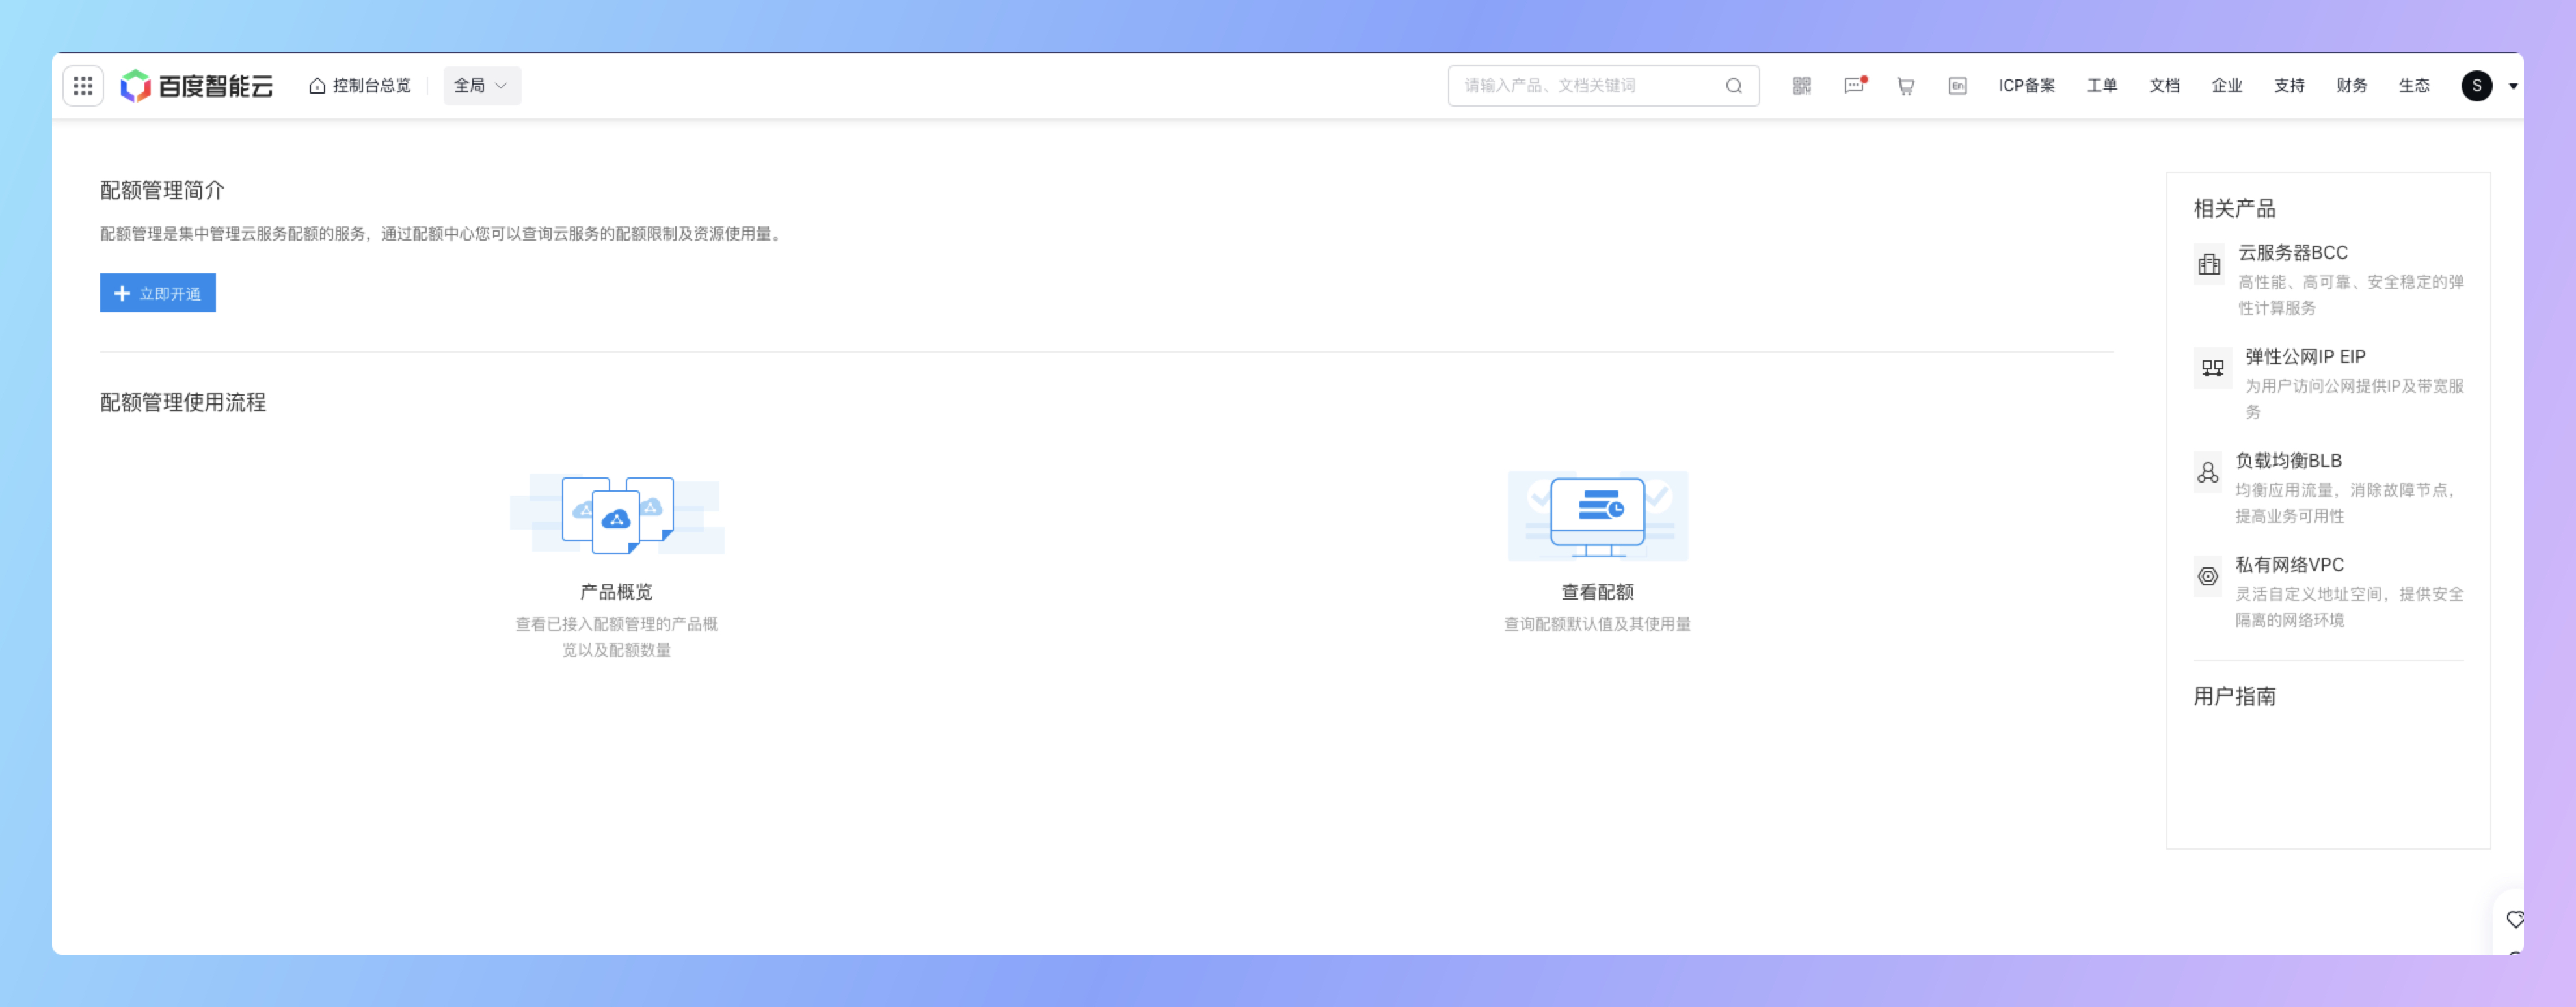Click the heart feedback icon

(2515, 920)
